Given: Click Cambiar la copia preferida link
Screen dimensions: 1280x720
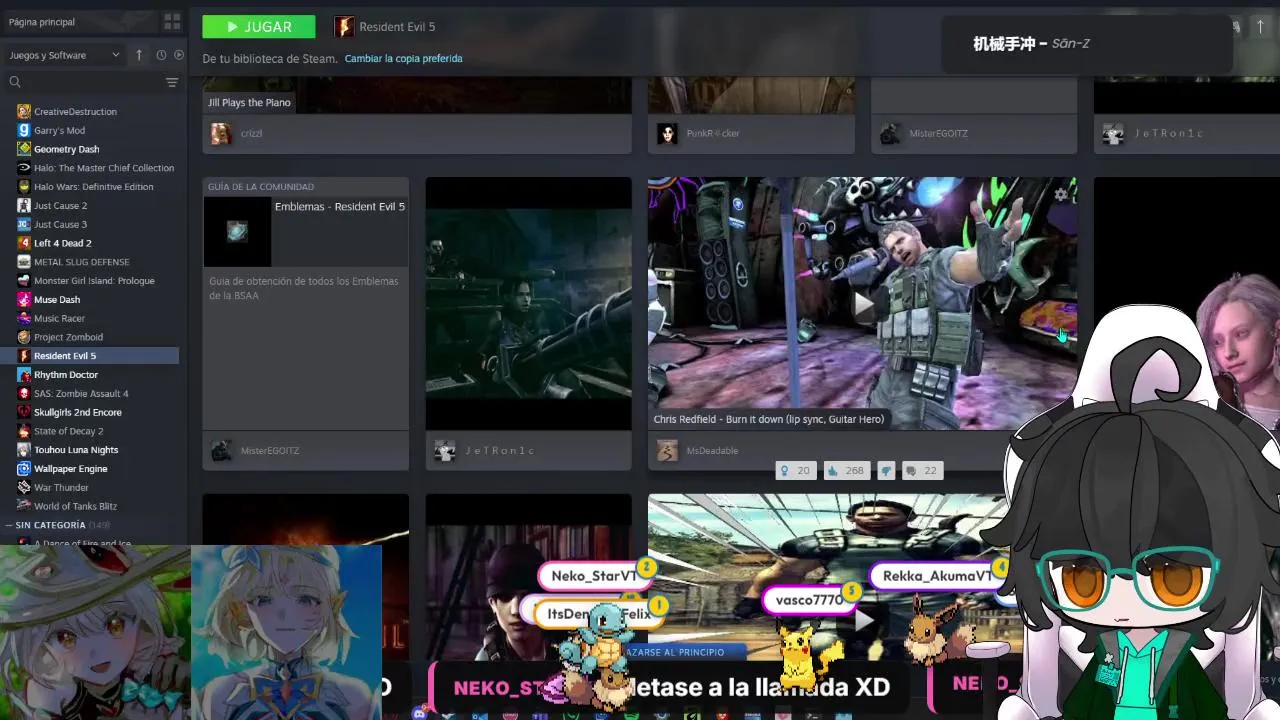Looking at the screenshot, I should tap(403, 59).
